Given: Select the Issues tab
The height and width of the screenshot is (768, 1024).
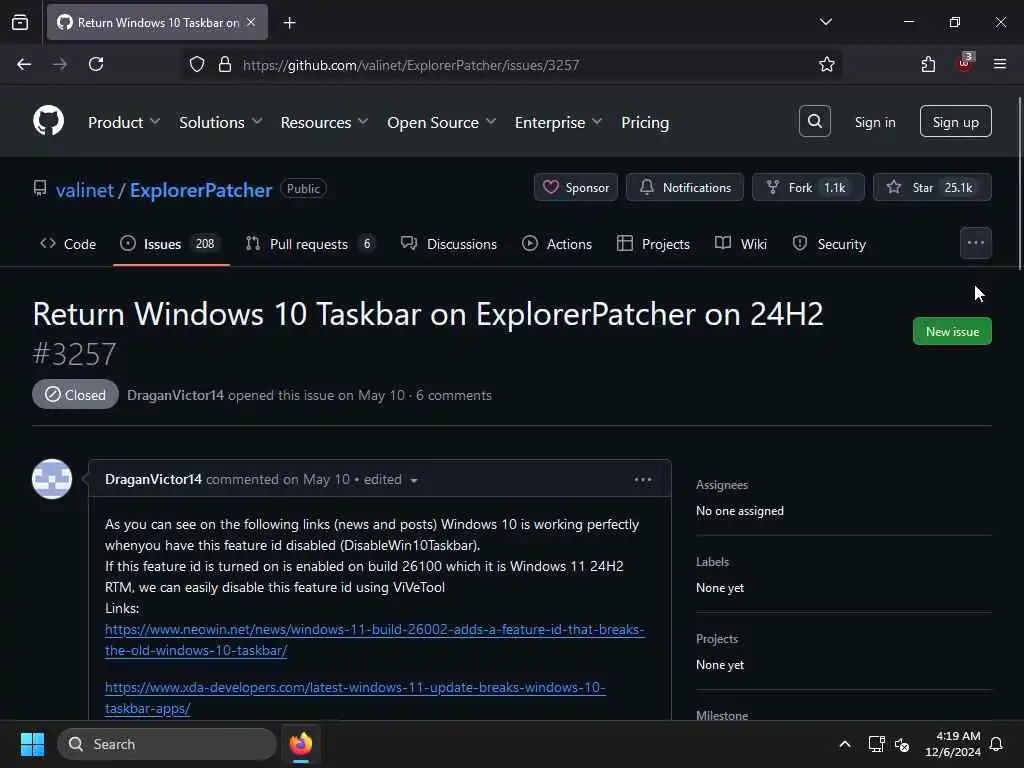Looking at the screenshot, I should pos(171,244).
